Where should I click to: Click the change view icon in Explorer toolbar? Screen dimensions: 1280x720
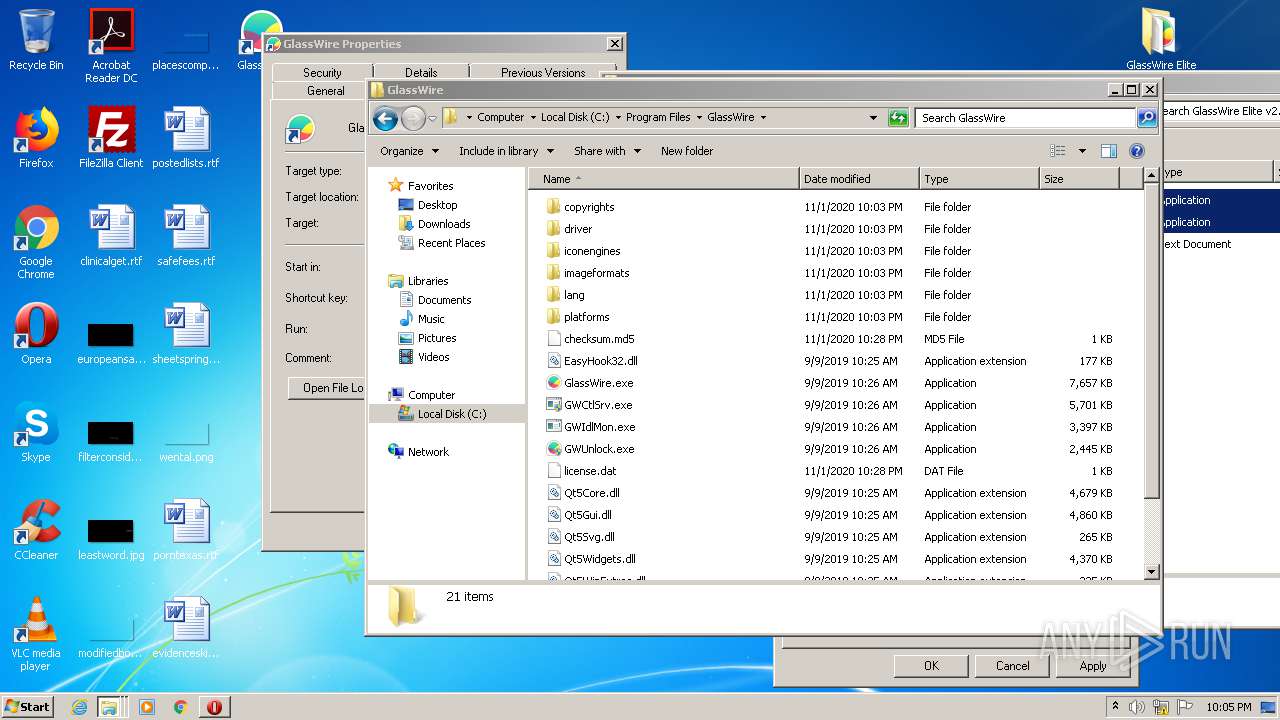pos(1058,151)
